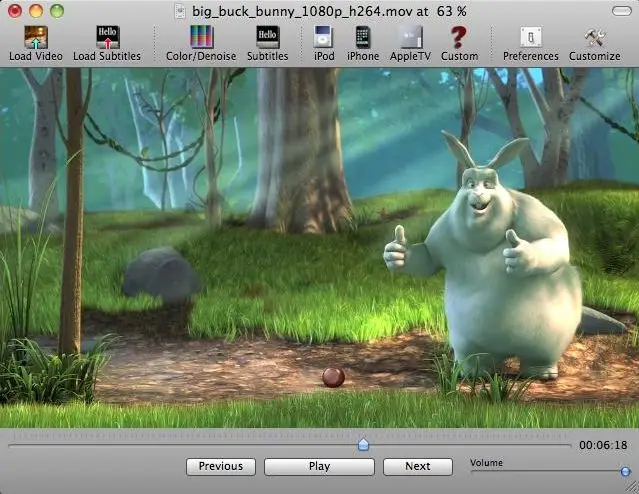Click the Previous button
This screenshot has height=494, width=639.
tap(221, 466)
